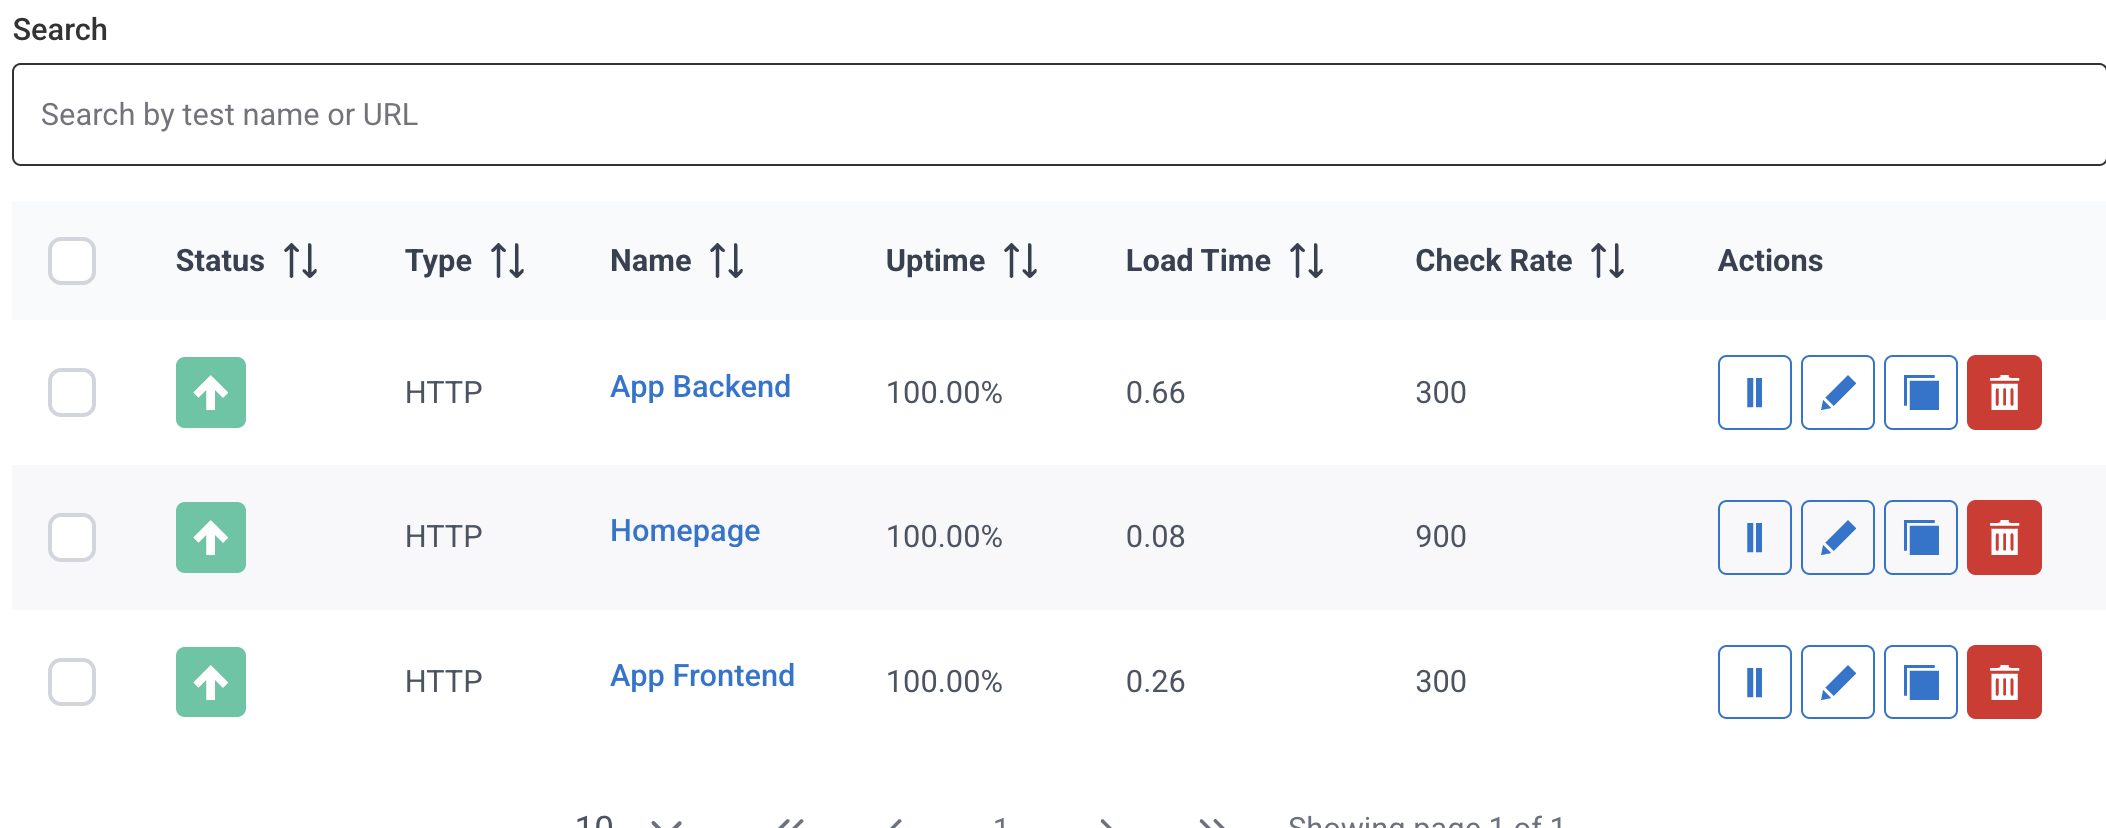The height and width of the screenshot is (828, 2106).
Task: Delete the App Backend test
Action: 2003,392
